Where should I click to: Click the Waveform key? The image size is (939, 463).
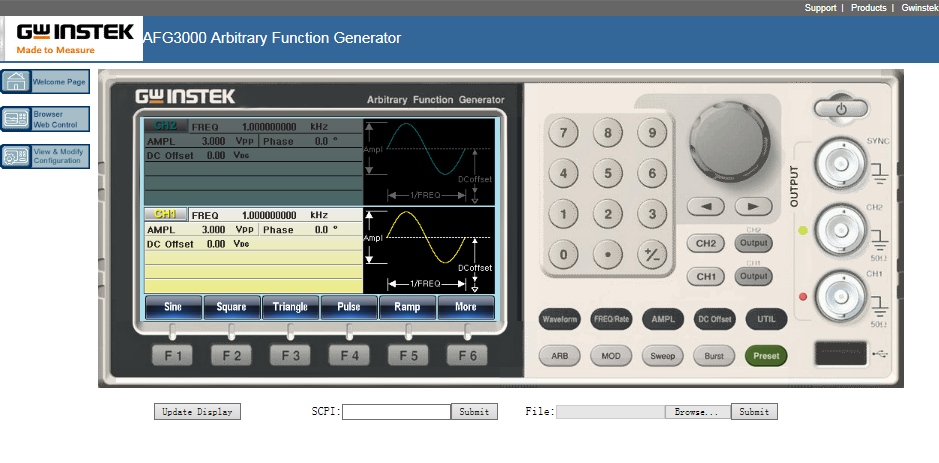(x=559, y=319)
